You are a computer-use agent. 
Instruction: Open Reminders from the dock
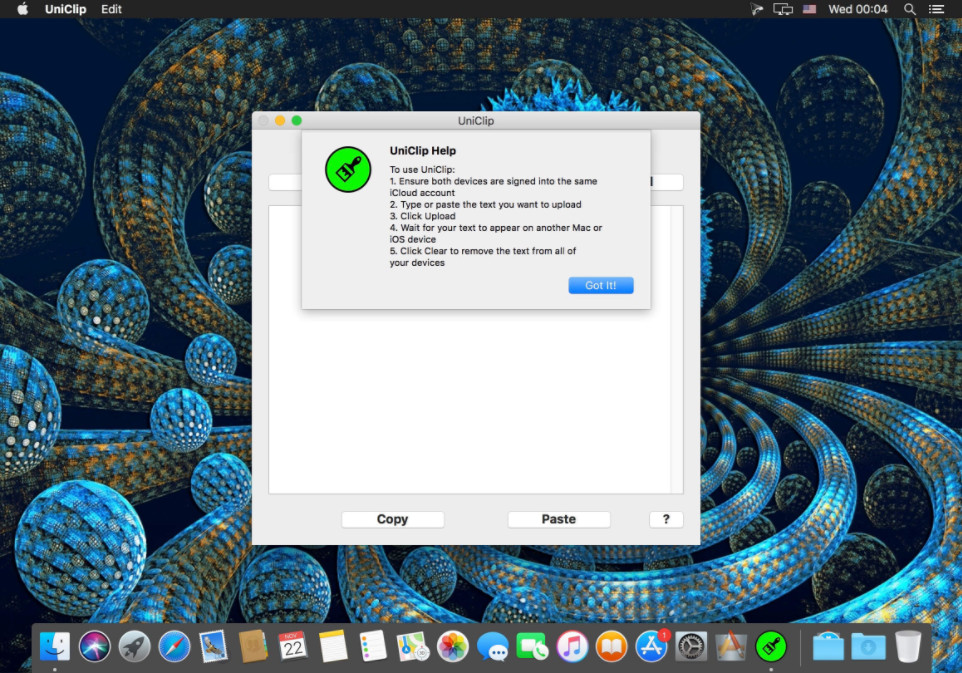pyautogui.click(x=373, y=647)
